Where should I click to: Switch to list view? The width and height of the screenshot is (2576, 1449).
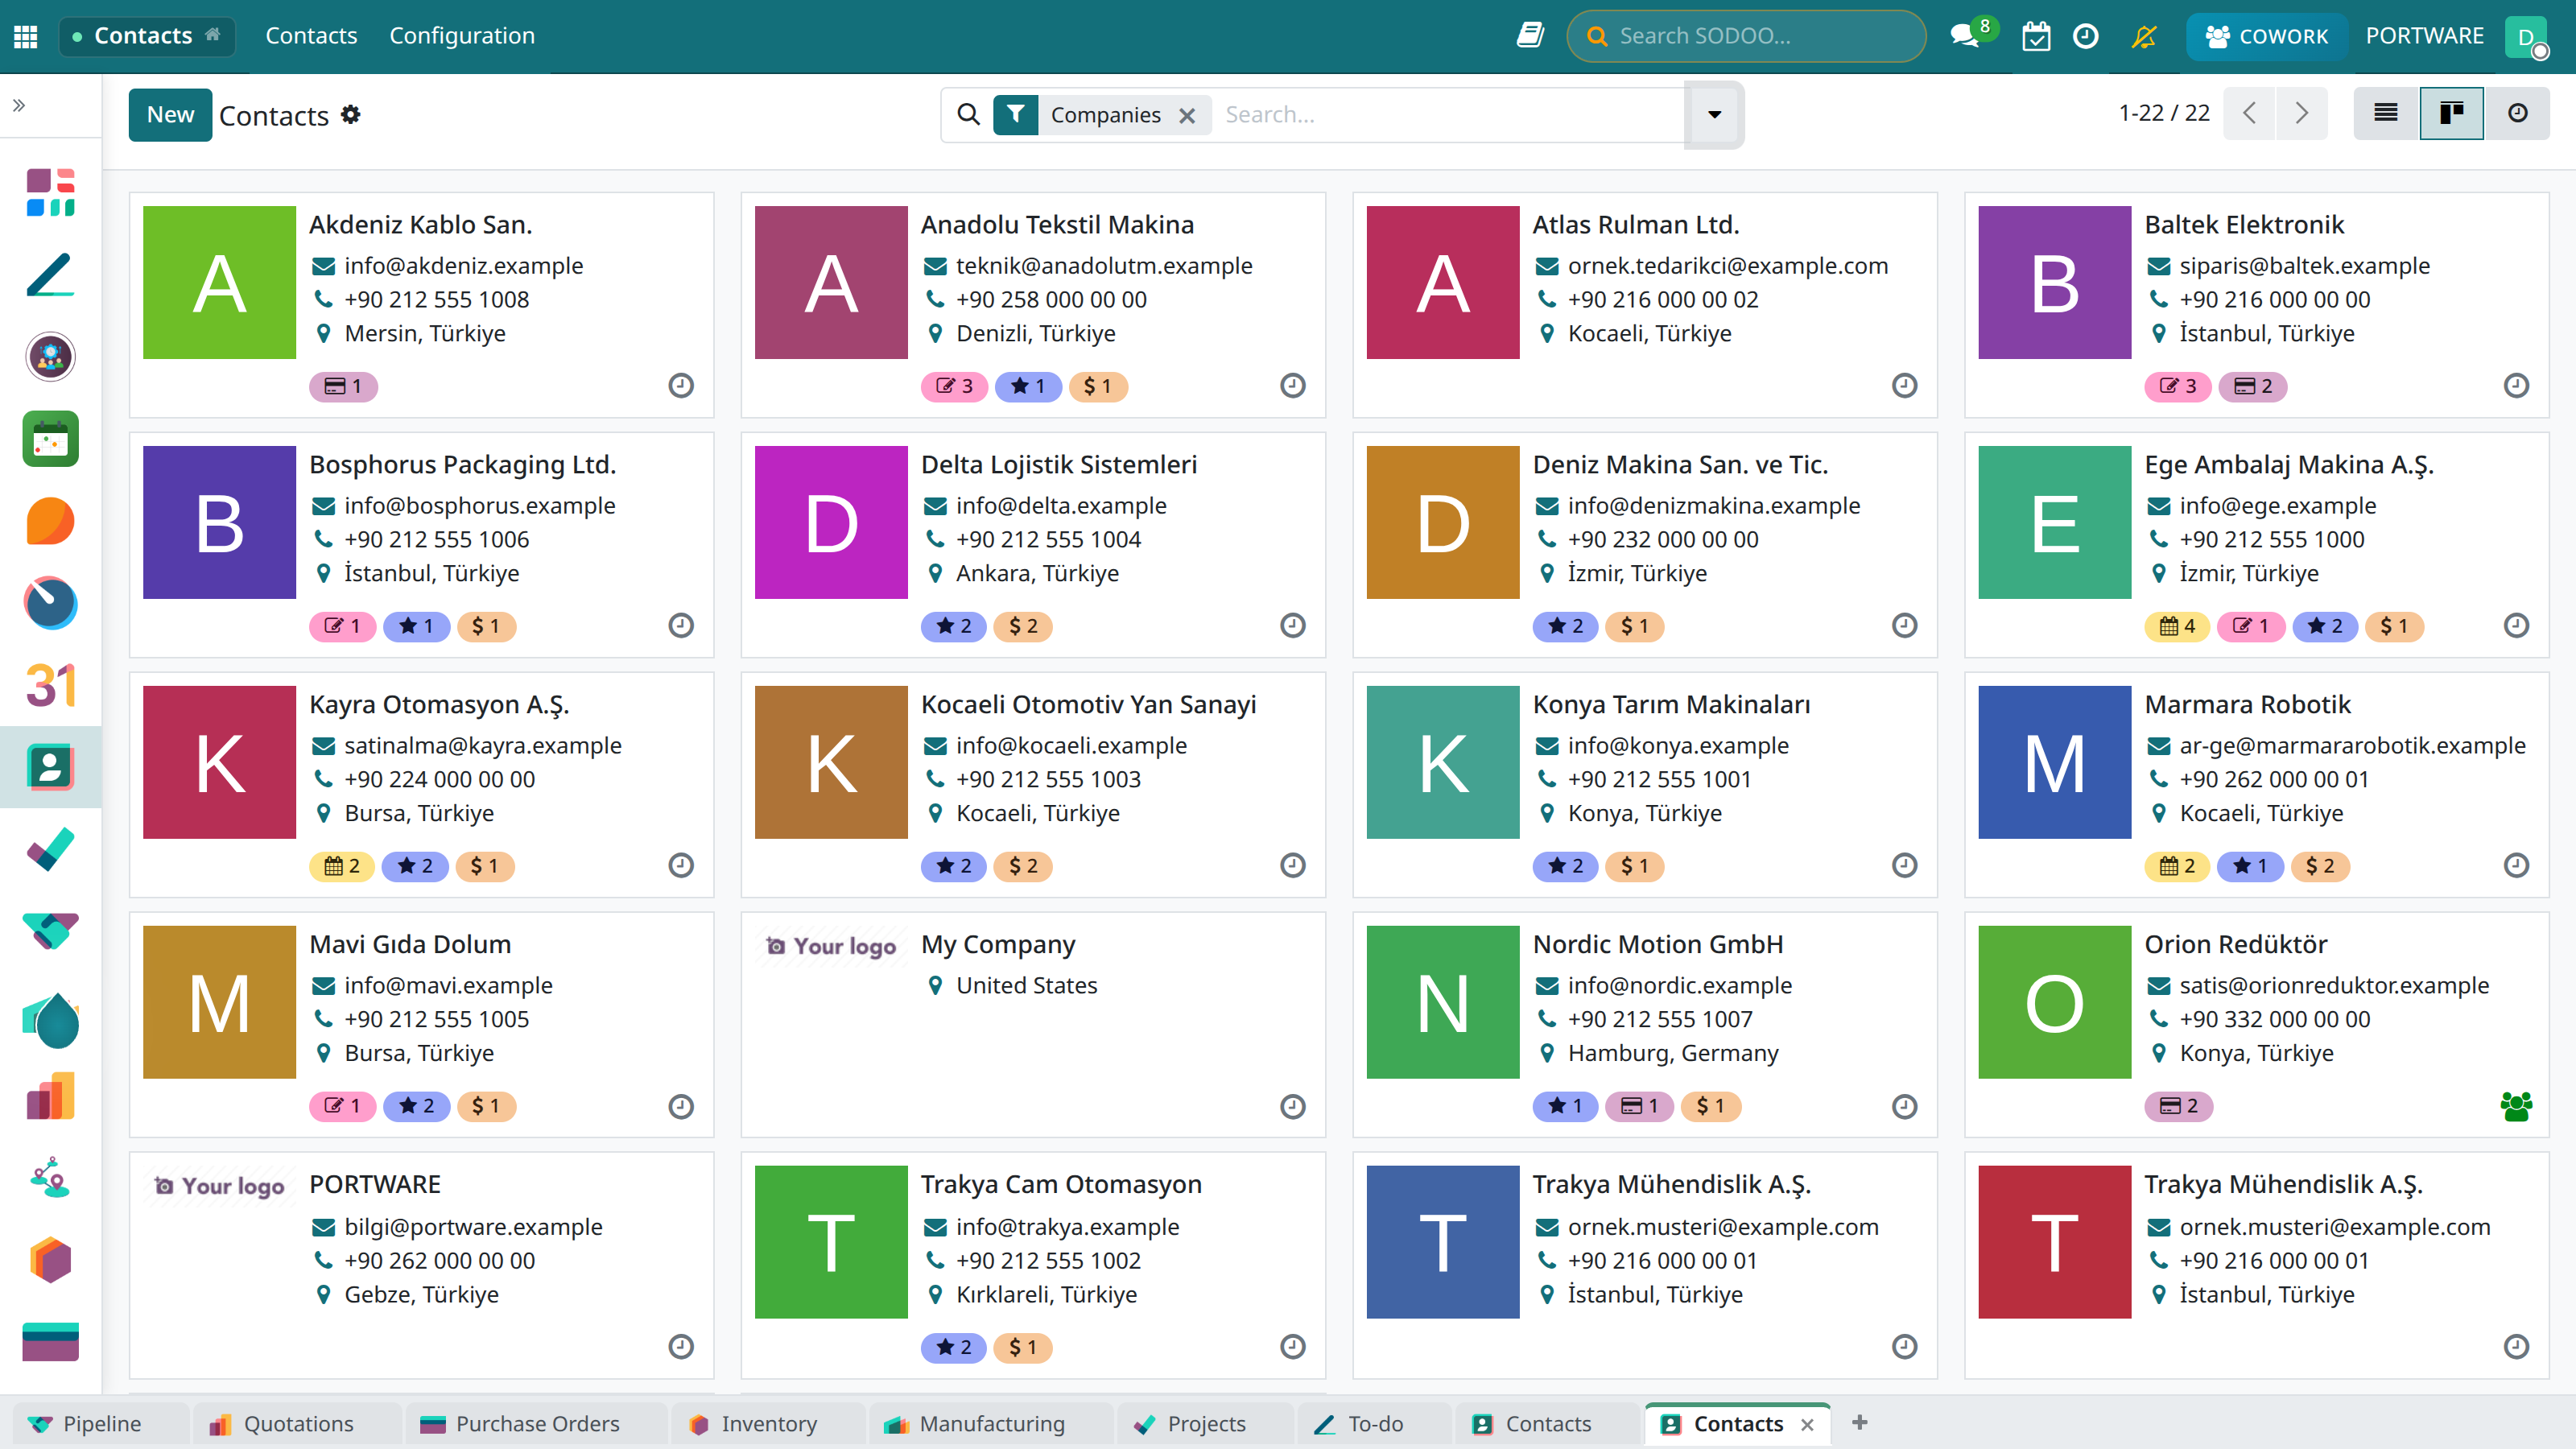2386,113
